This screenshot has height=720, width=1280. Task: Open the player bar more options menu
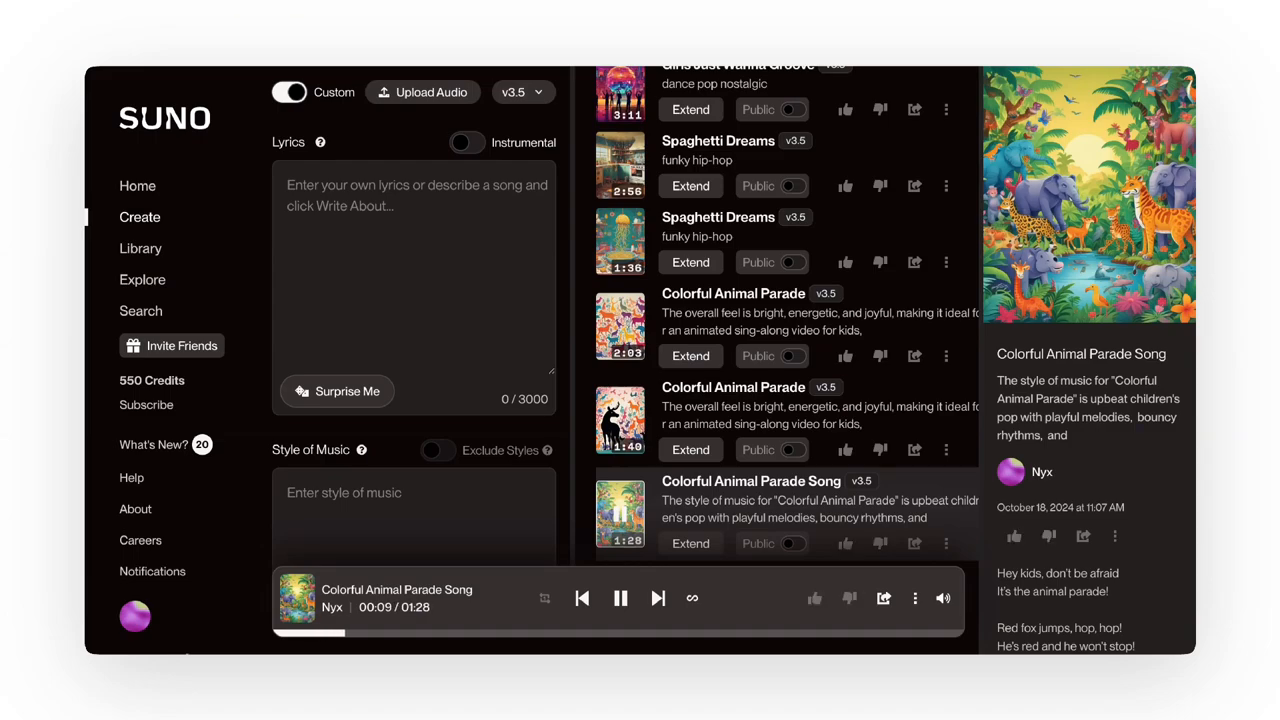click(915, 598)
